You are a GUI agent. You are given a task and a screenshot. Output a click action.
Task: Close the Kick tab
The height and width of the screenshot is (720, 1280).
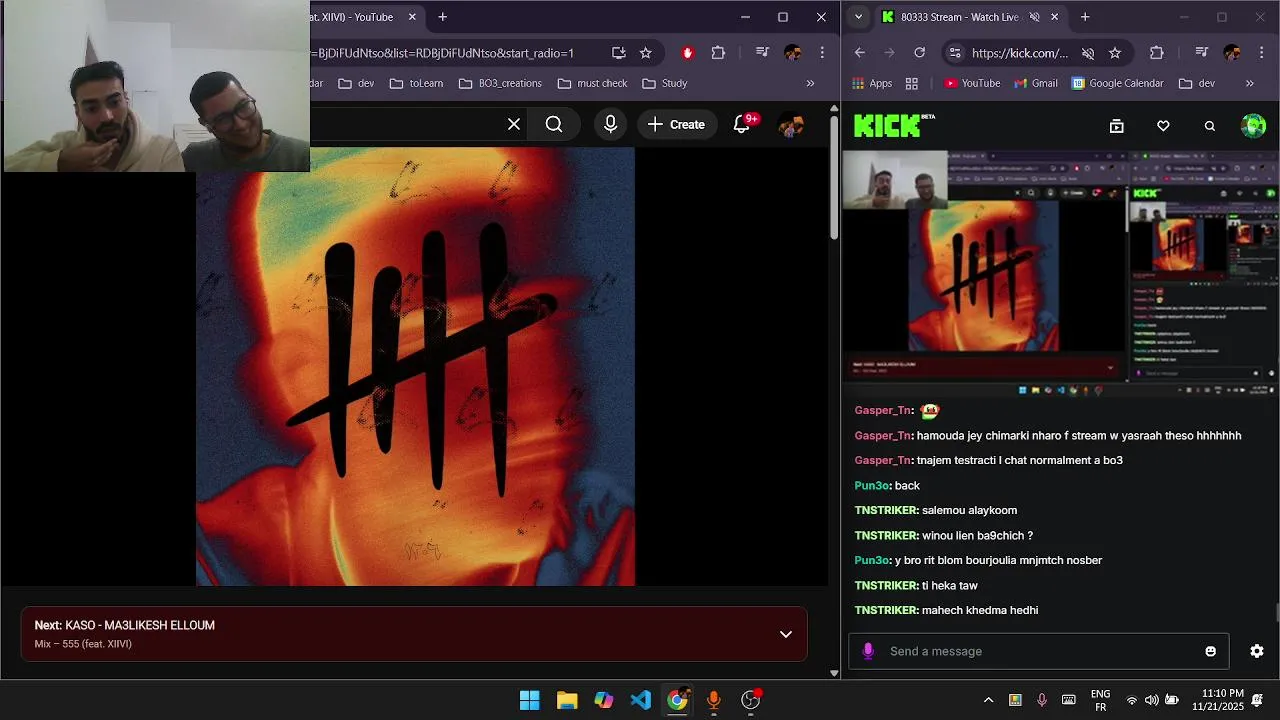click(x=1054, y=17)
